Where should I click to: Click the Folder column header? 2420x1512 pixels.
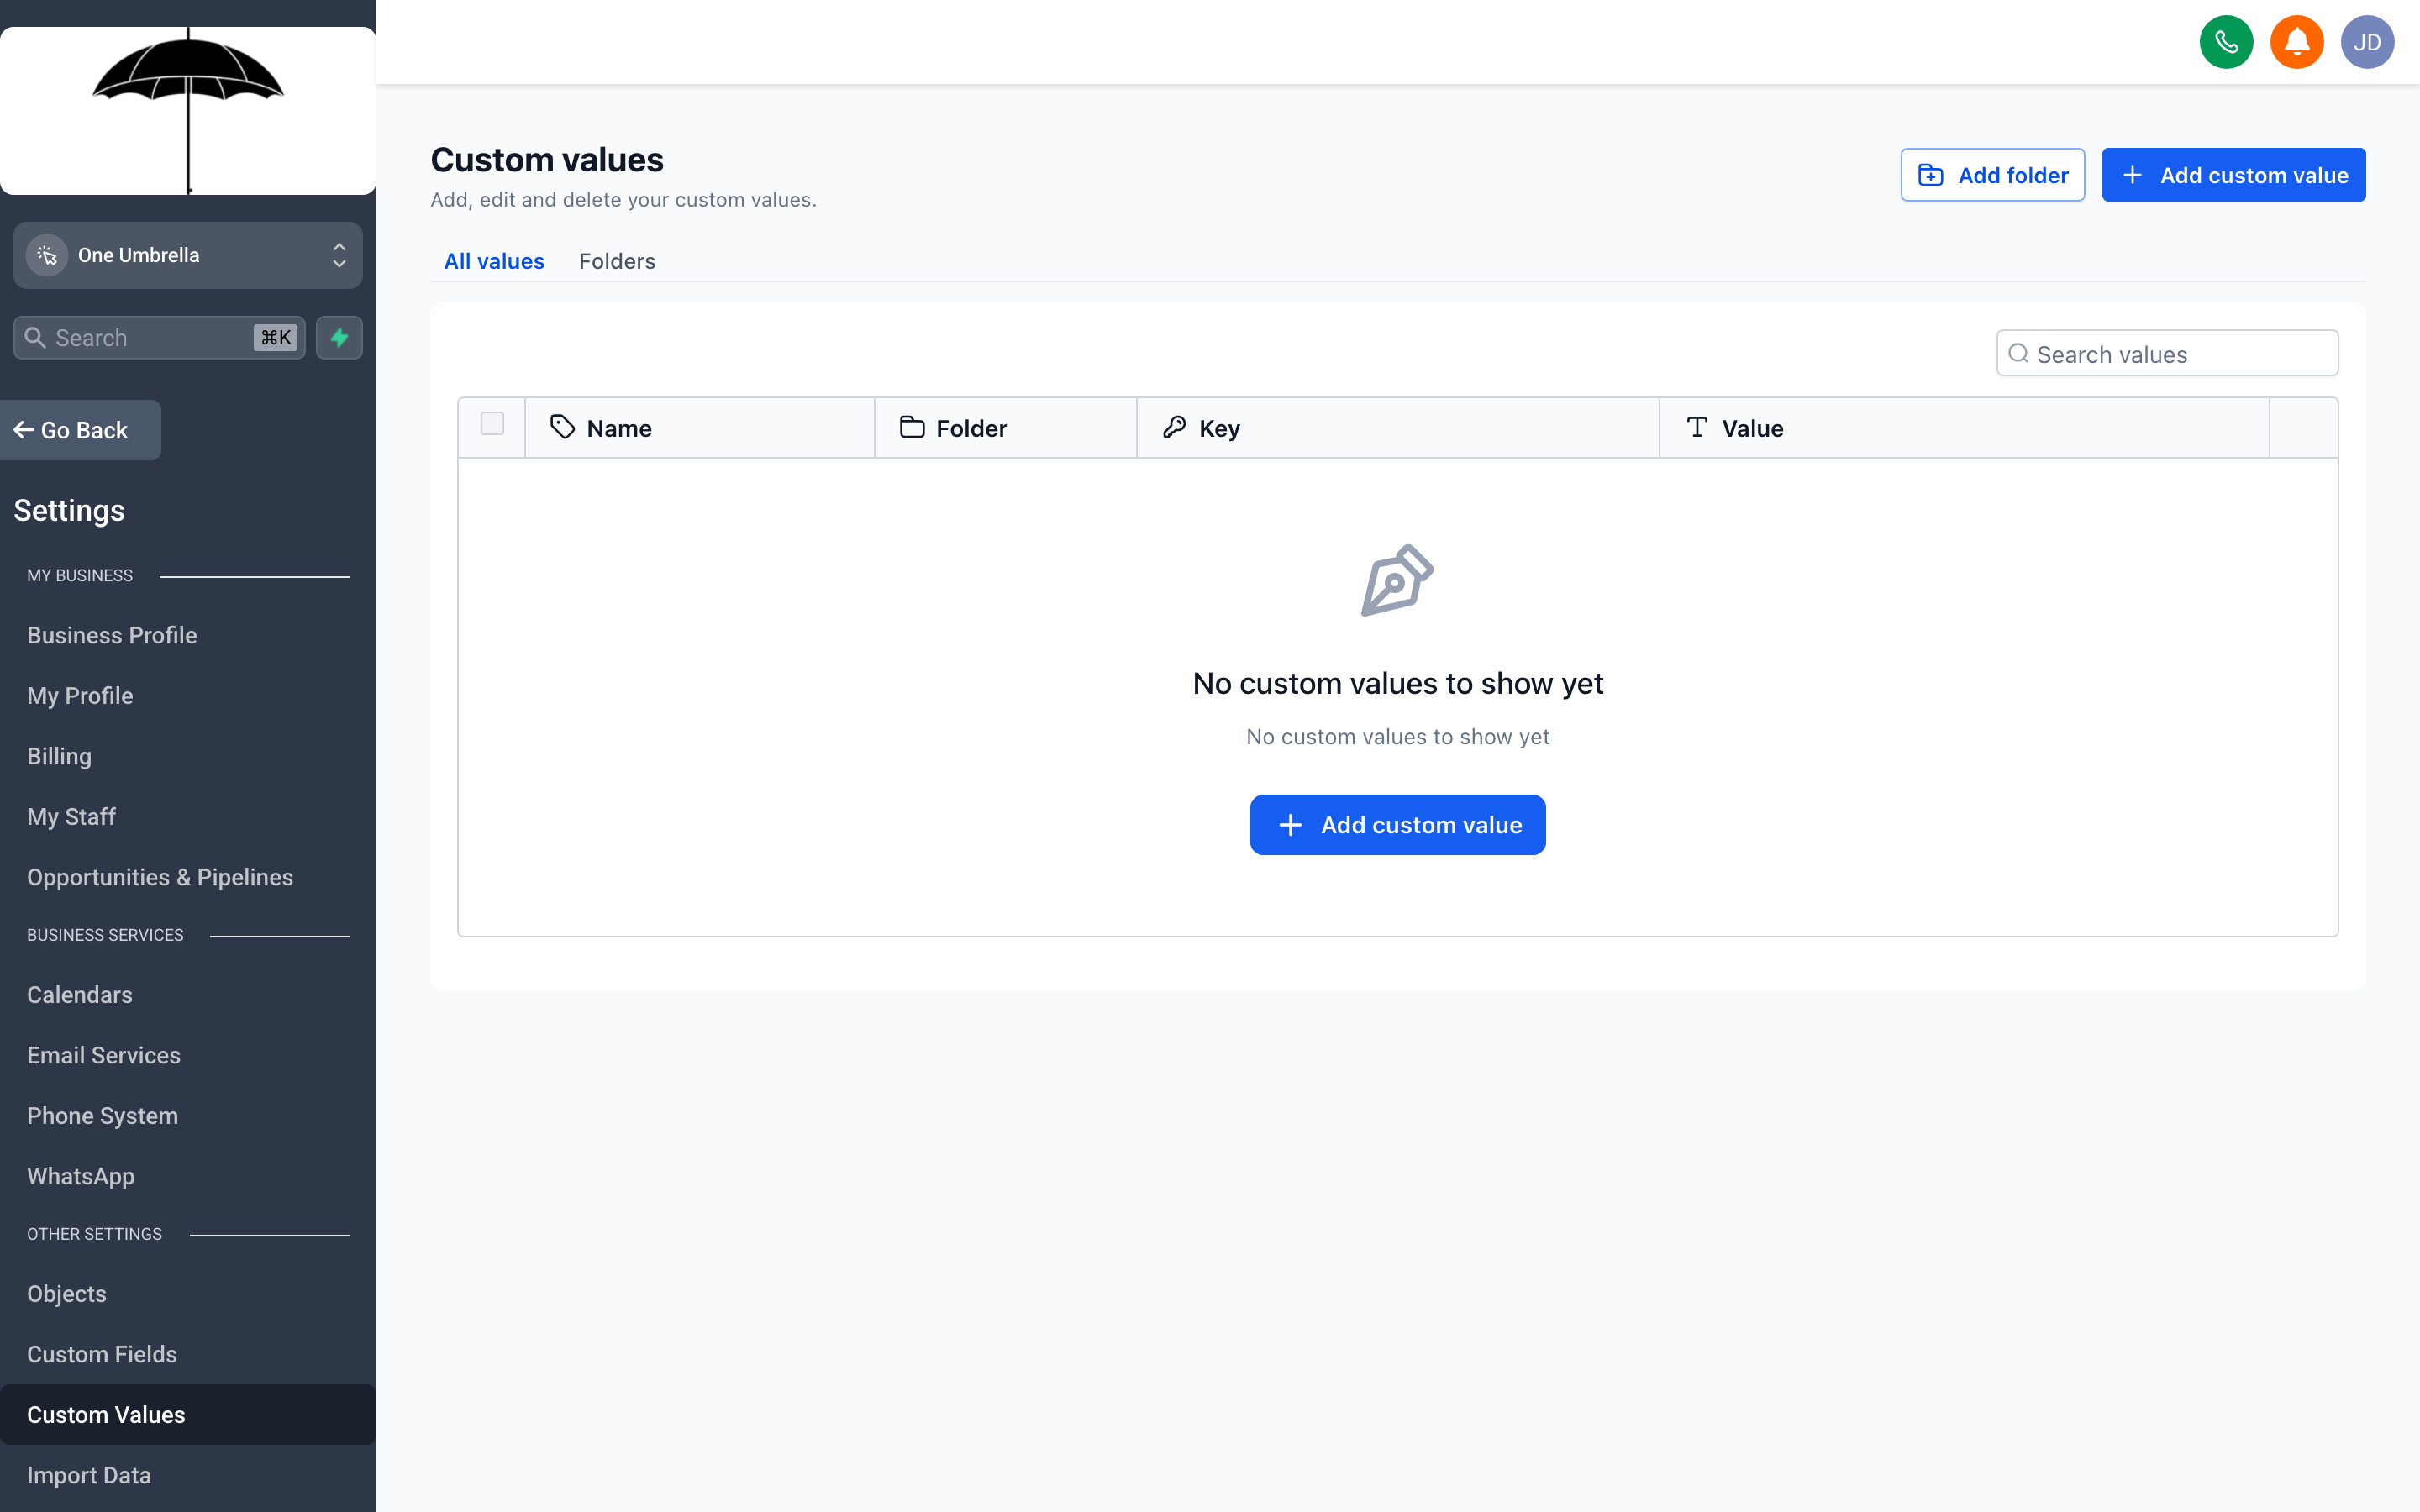click(x=1005, y=428)
